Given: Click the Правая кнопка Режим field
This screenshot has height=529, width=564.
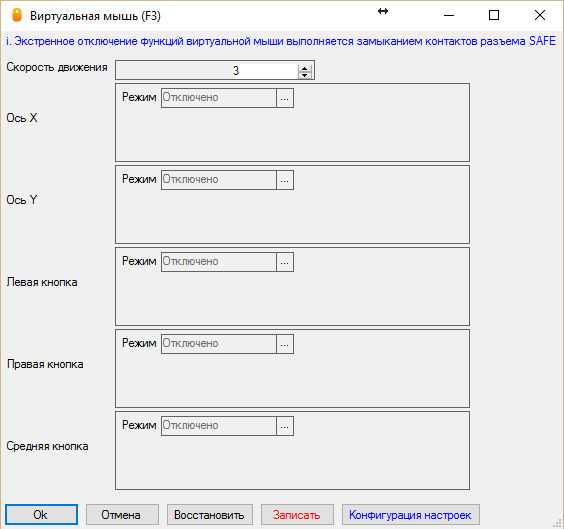Looking at the screenshot, I should pos(219,344).
